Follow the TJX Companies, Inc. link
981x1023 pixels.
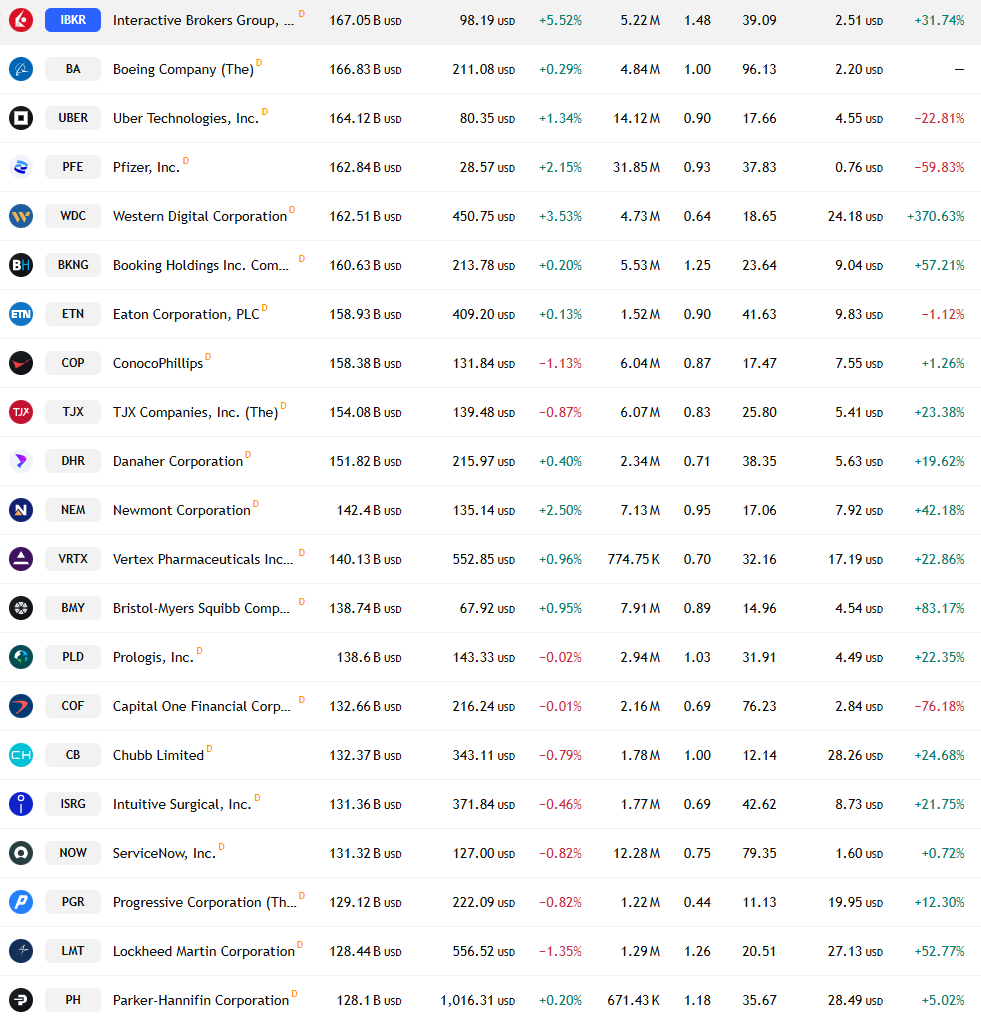click(196, 412)
